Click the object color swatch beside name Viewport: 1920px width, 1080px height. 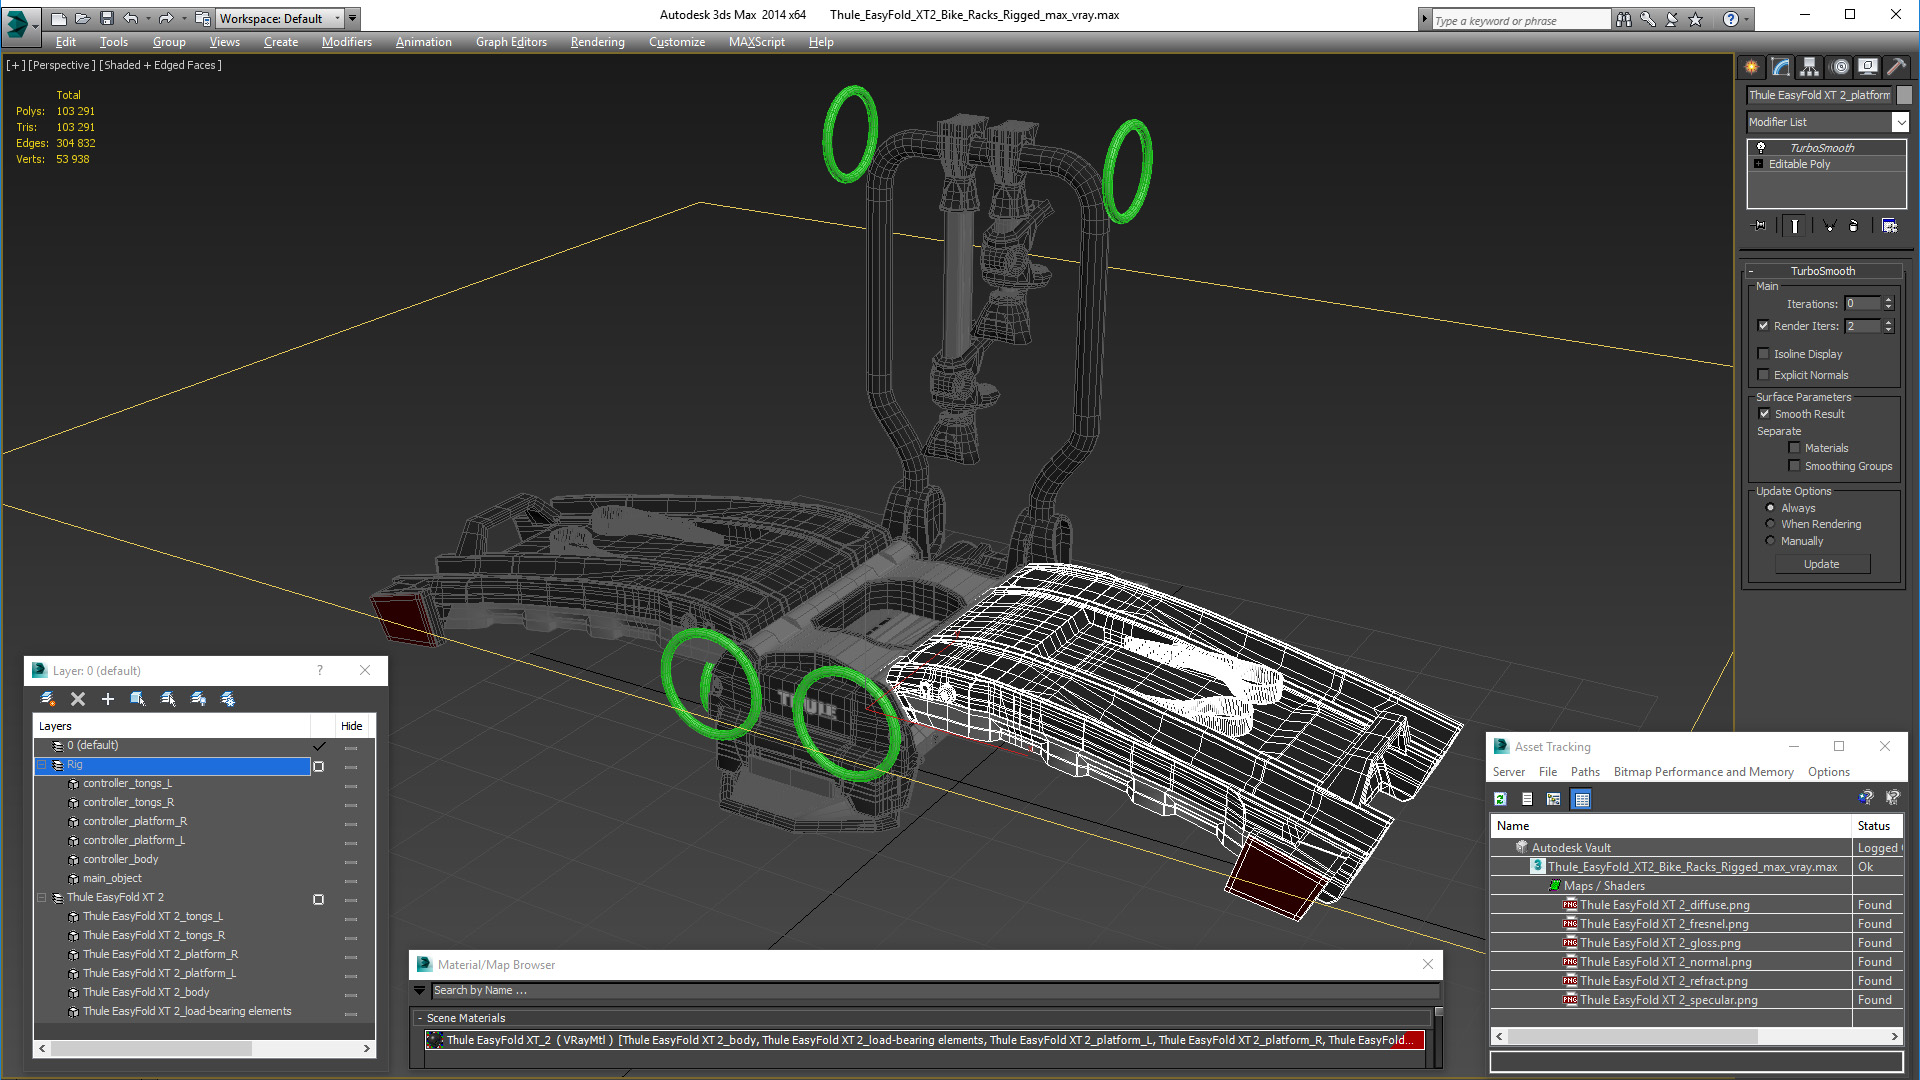[x=1904, y=95]
